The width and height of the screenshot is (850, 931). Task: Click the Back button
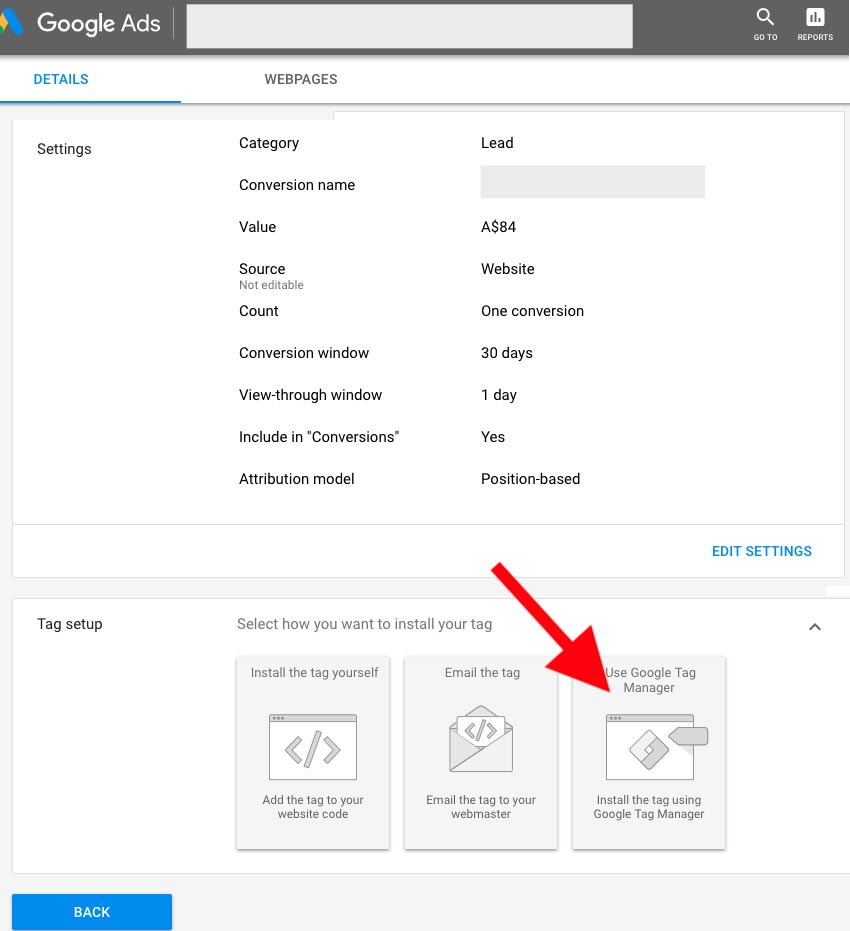pyautogui.click(x=92, y=912)
